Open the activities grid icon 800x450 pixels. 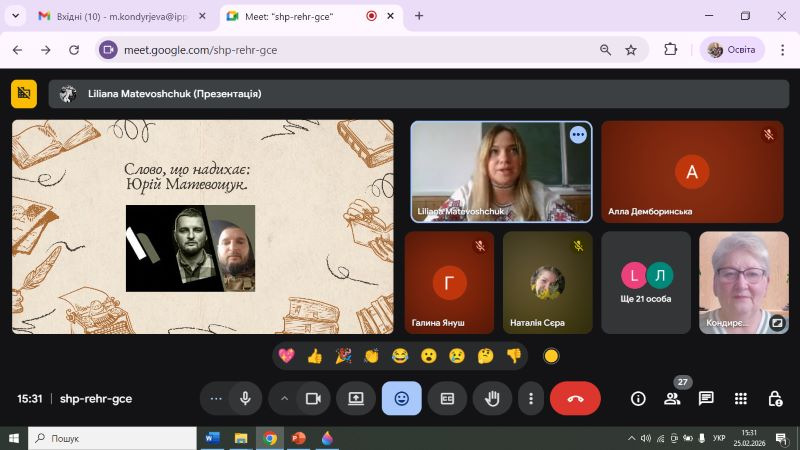coord(741,398)
